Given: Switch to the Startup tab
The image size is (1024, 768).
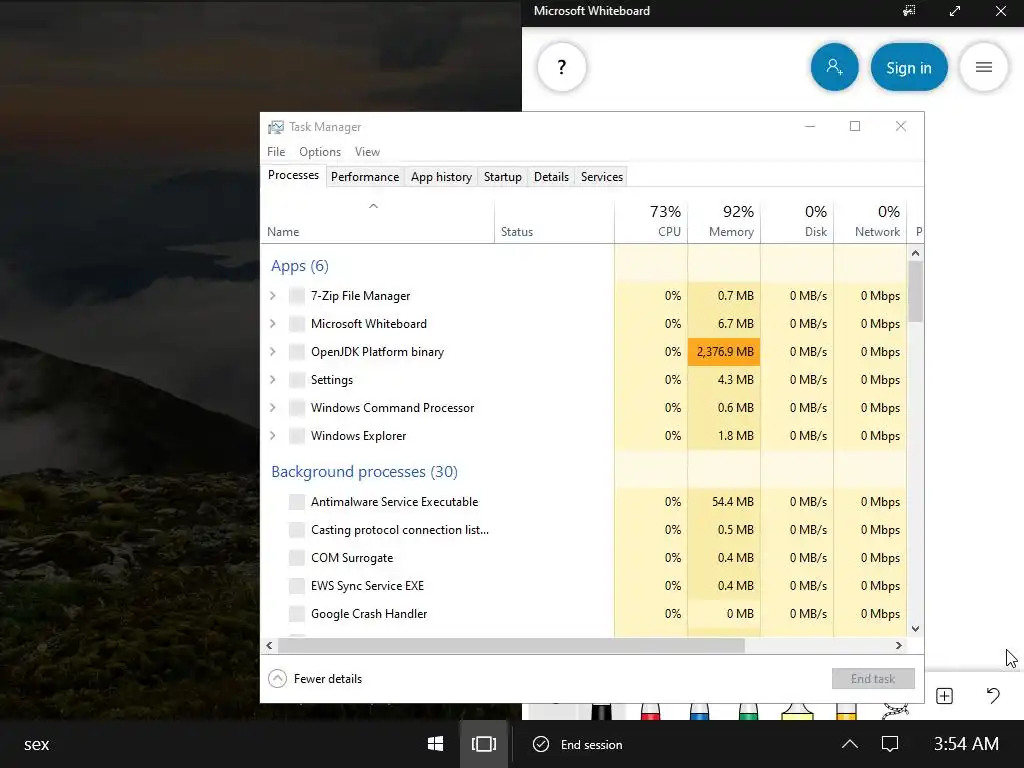Looking at the screenshot, I should point(502,177).
